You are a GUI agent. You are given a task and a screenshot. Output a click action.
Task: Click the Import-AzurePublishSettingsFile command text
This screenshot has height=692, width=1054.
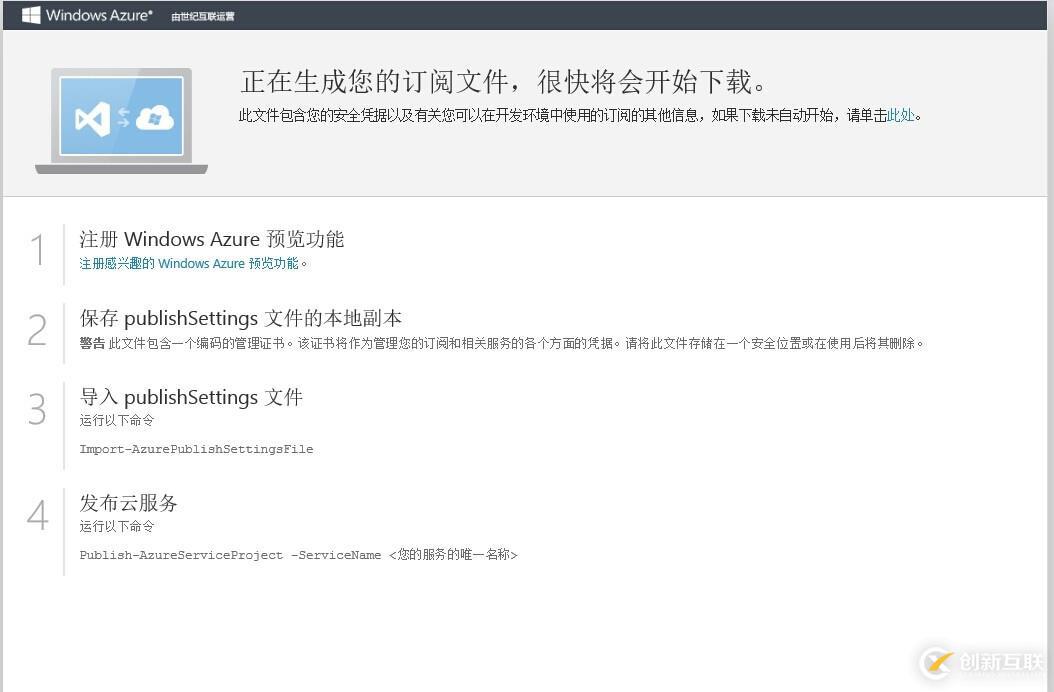pos(196,449)
